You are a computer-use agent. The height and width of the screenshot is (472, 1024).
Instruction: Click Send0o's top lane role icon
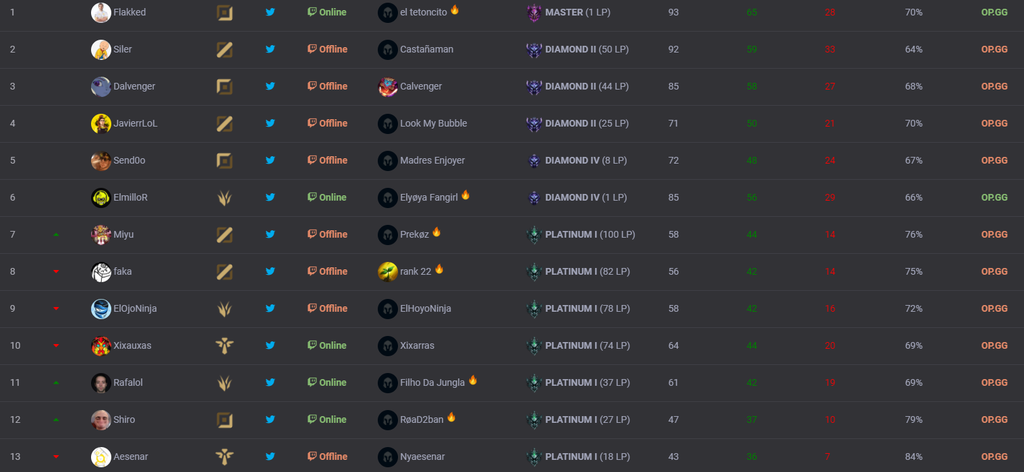225,160
